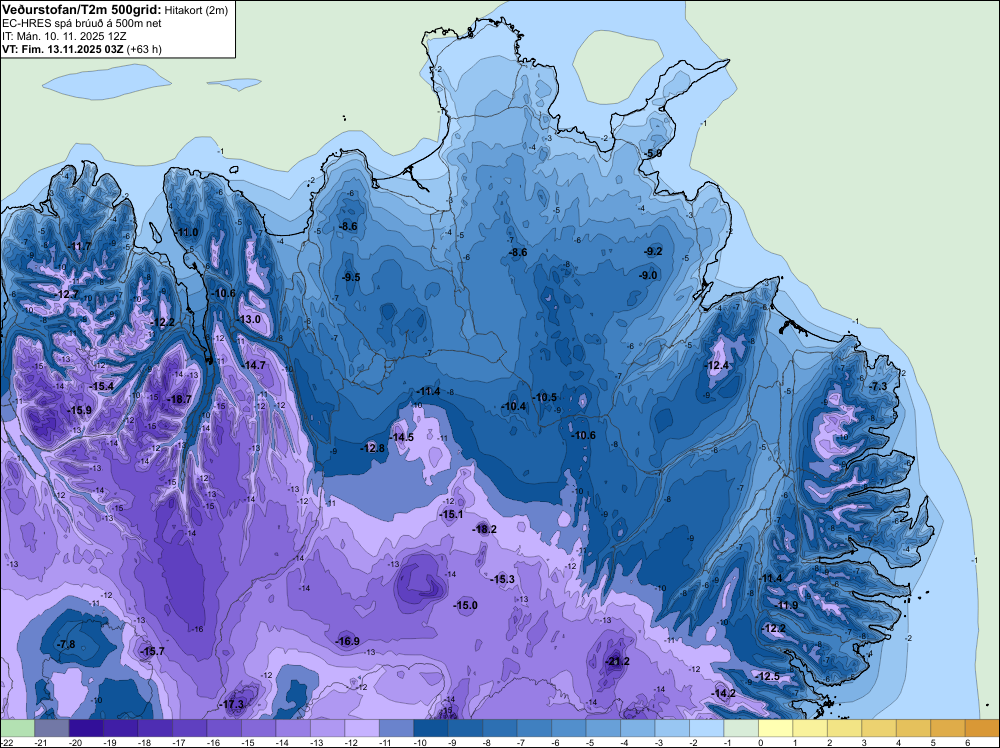Click the -12.5 temperature label

click(767, 676)
